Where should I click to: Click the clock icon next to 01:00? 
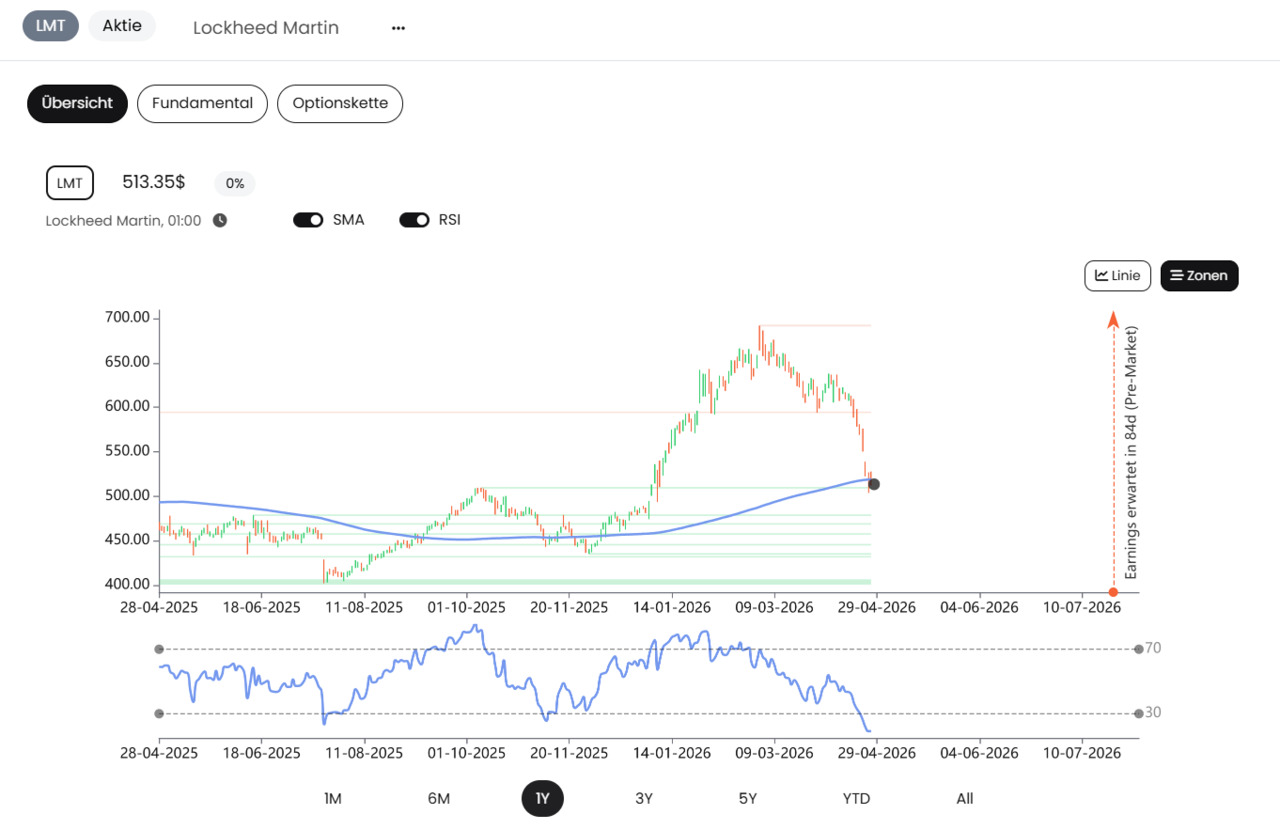(x=220, y=220)
